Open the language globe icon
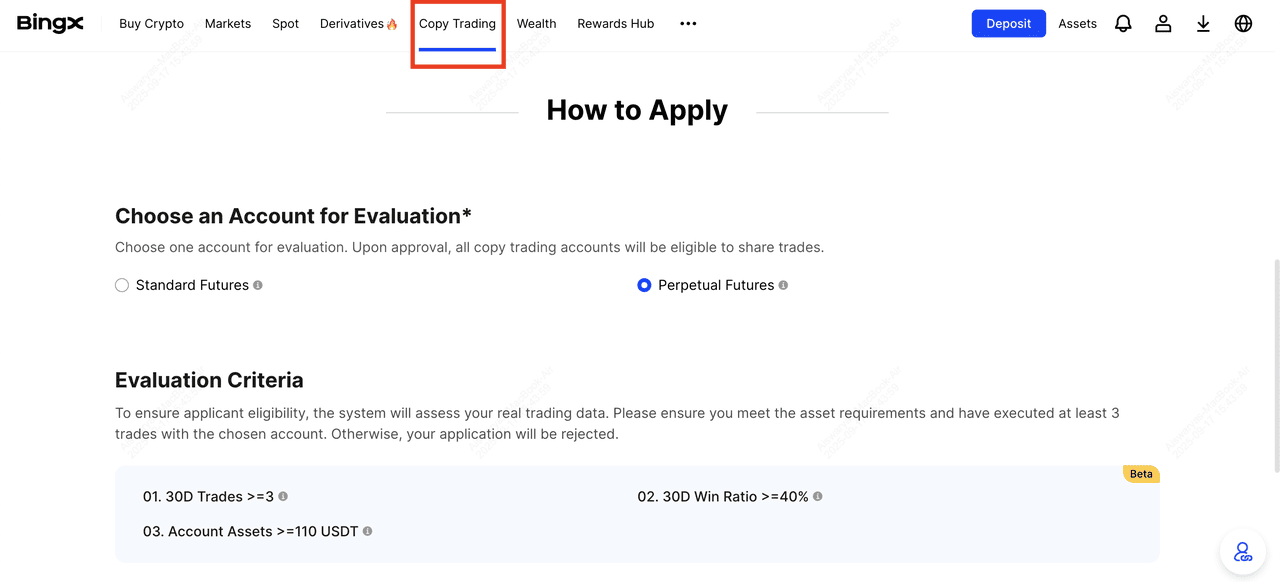The width and height of the screenshot is (1280, 582). 1243,24
